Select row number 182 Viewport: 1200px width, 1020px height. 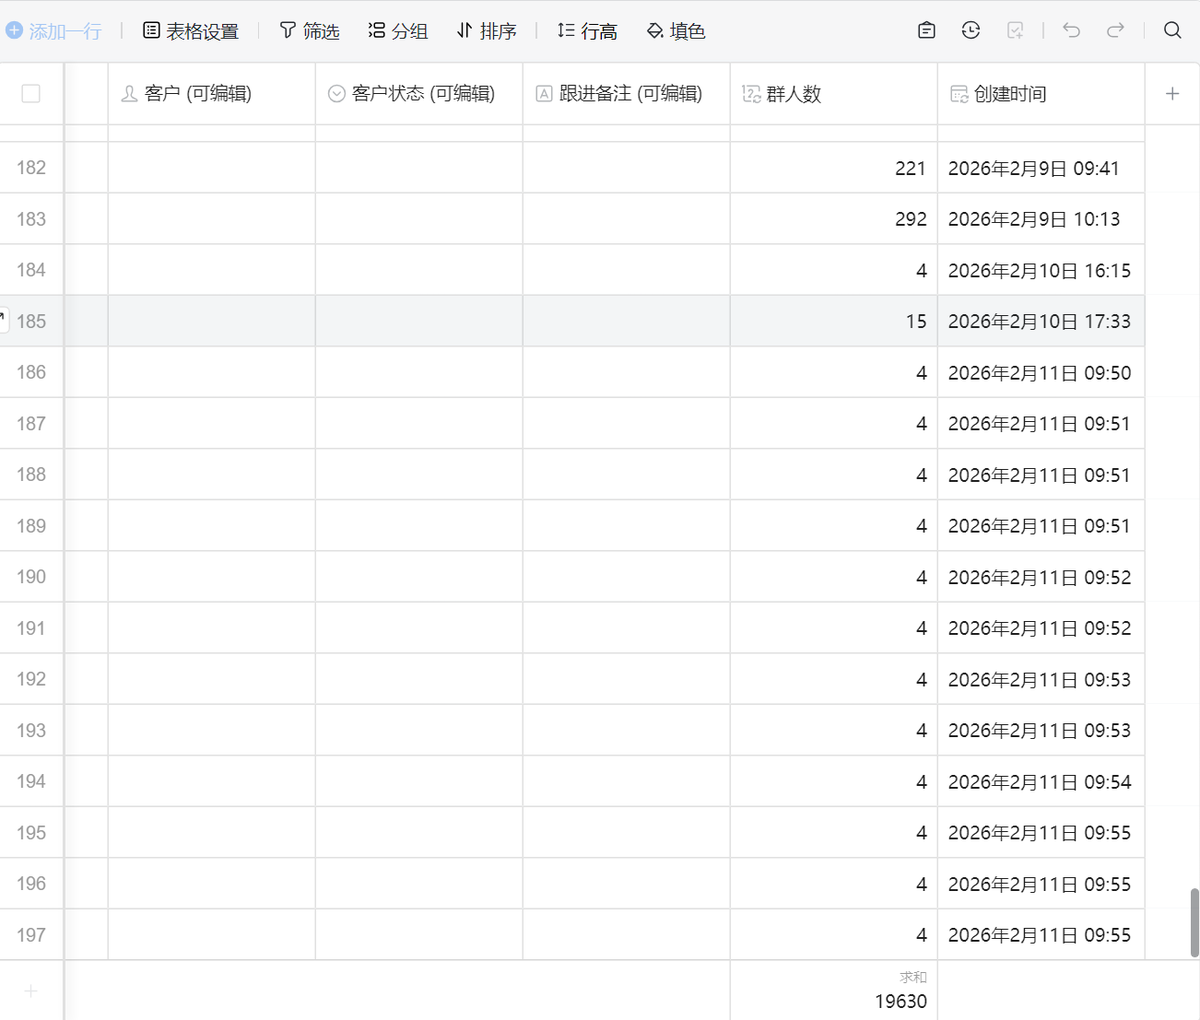point(31,168)
